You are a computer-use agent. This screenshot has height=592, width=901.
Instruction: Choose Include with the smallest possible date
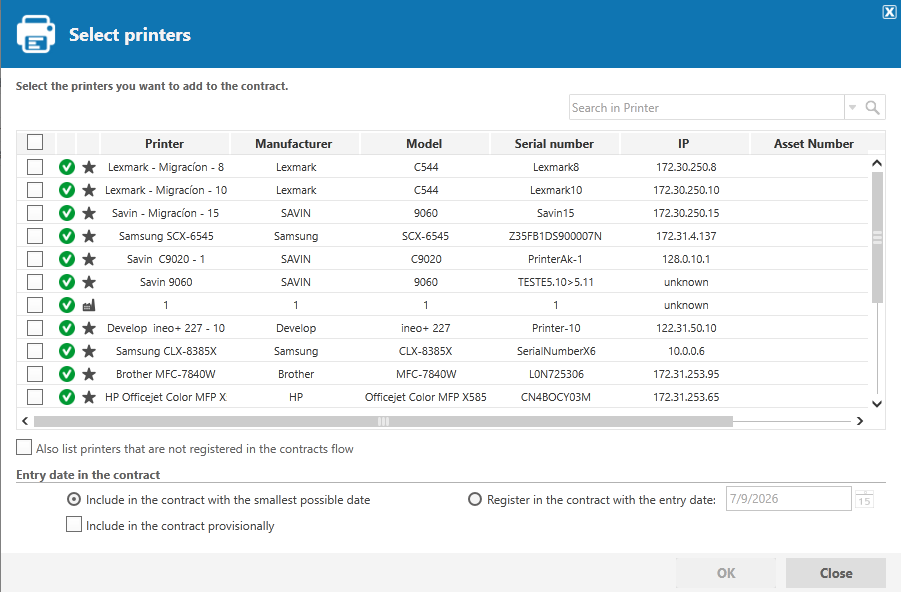(74, 499)
